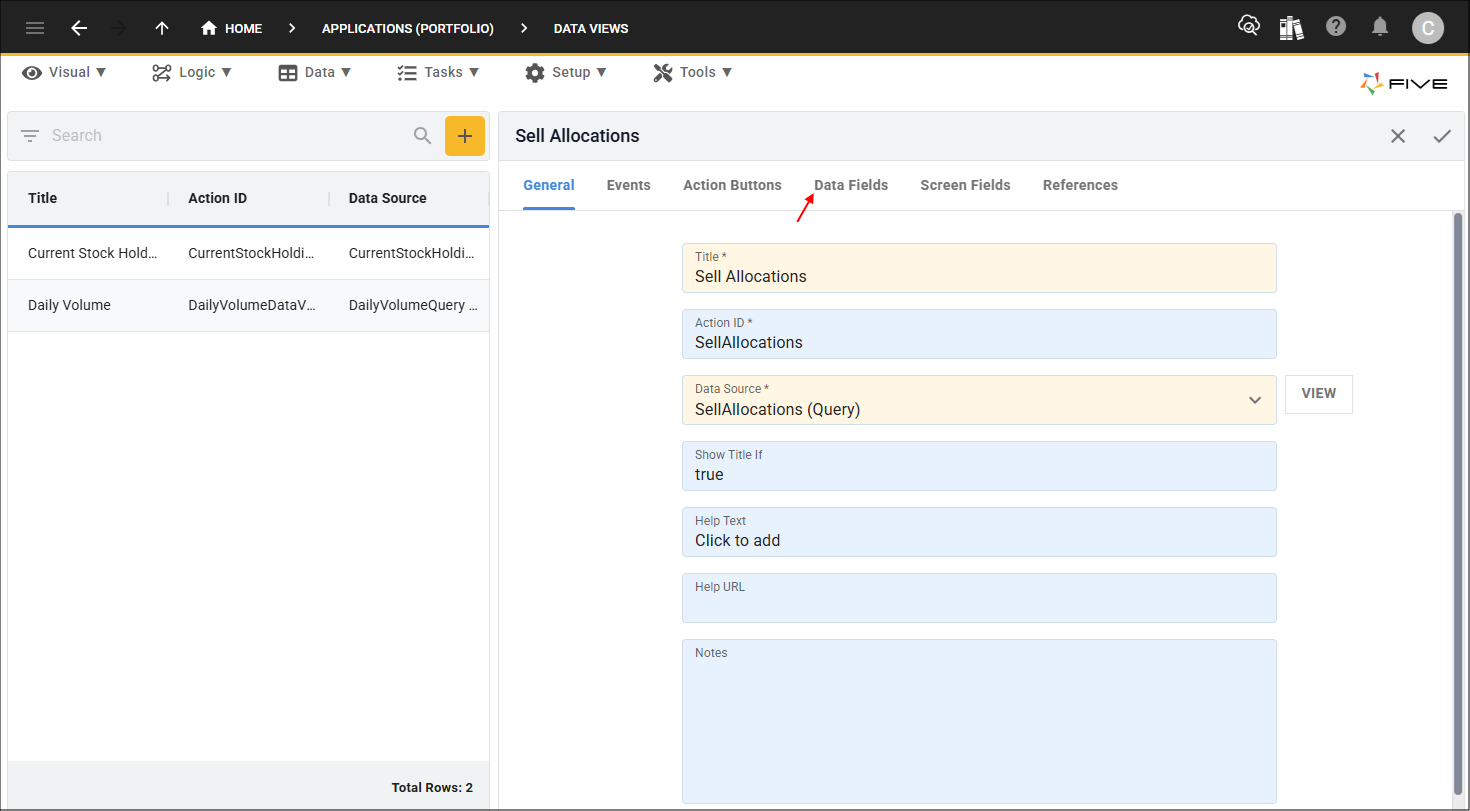This screenshot has height=811, width=1470.
Task: Select the Current Stock Holdings row
Action: pos(248,253)
